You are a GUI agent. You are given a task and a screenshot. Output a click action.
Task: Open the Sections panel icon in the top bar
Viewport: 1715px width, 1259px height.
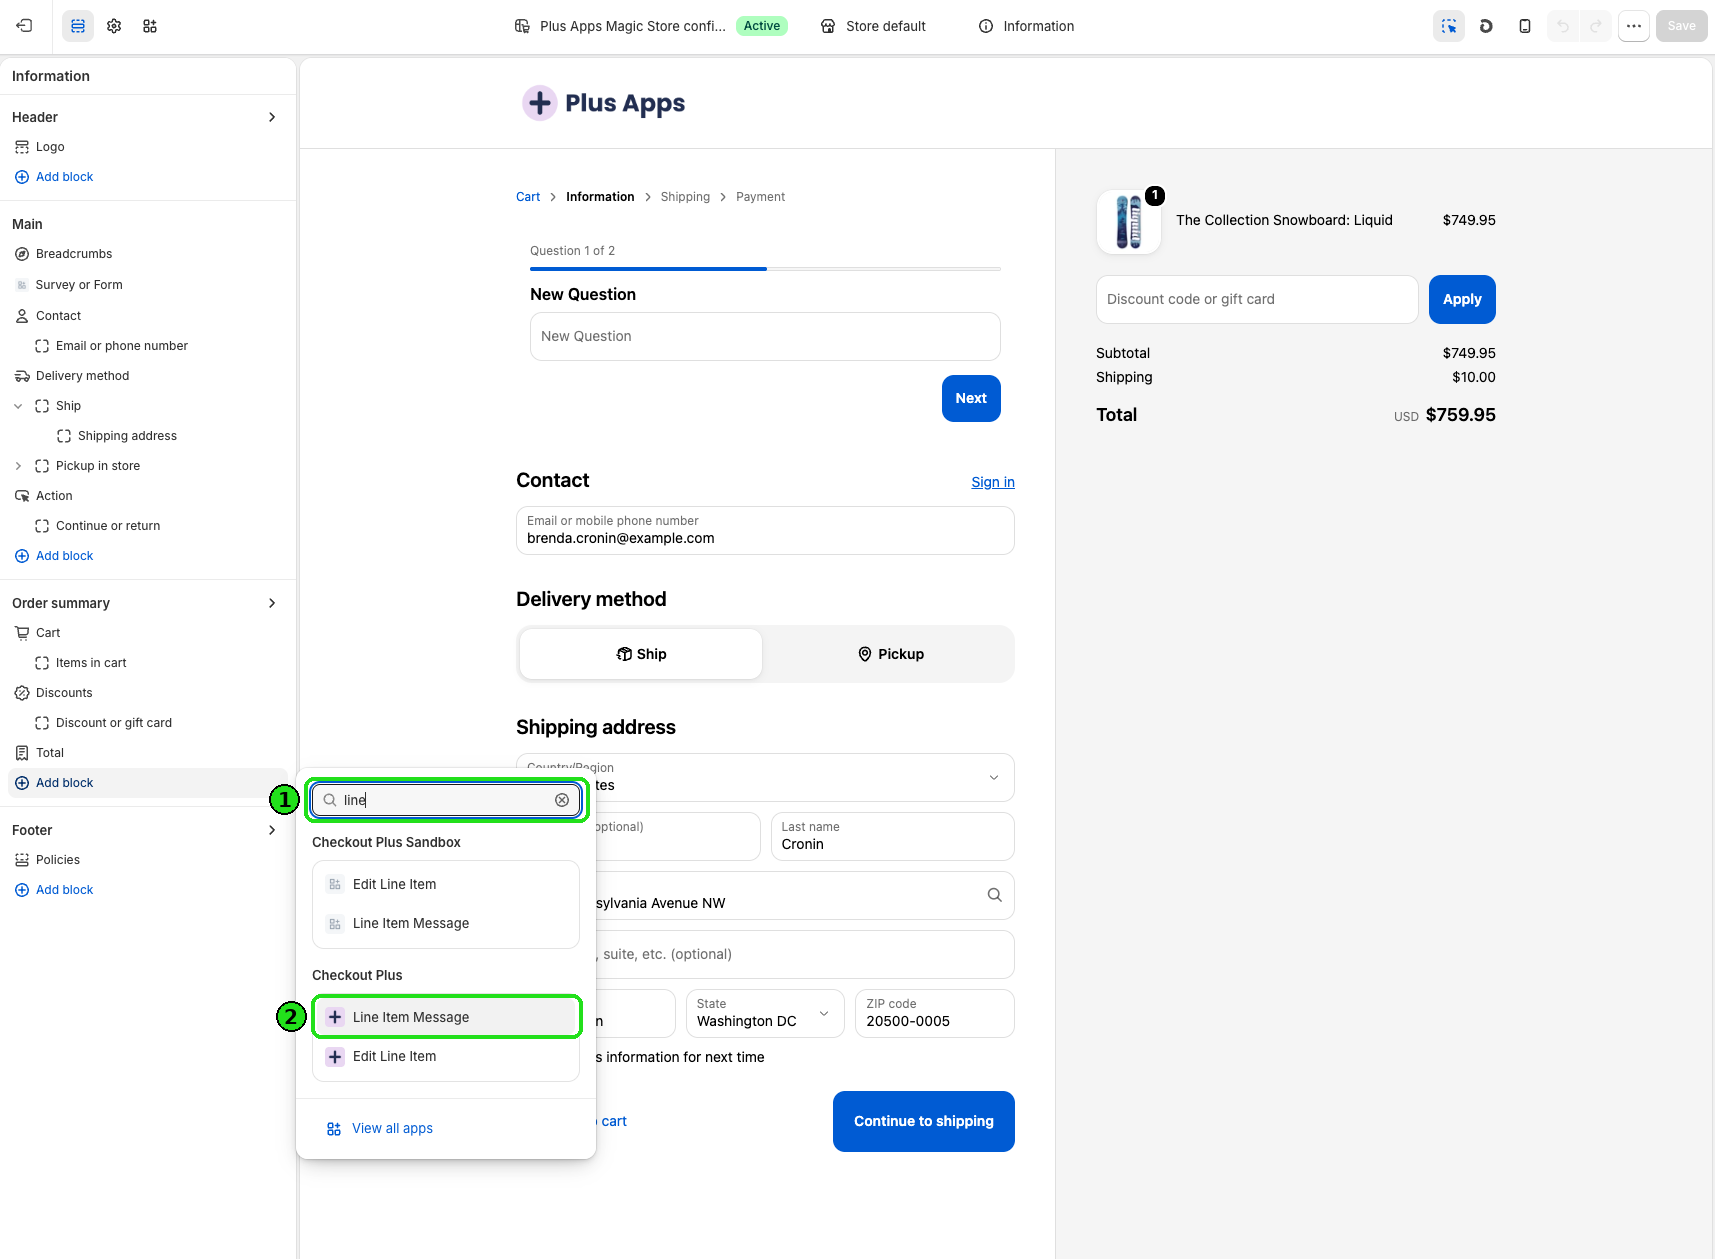pos(78,26)
